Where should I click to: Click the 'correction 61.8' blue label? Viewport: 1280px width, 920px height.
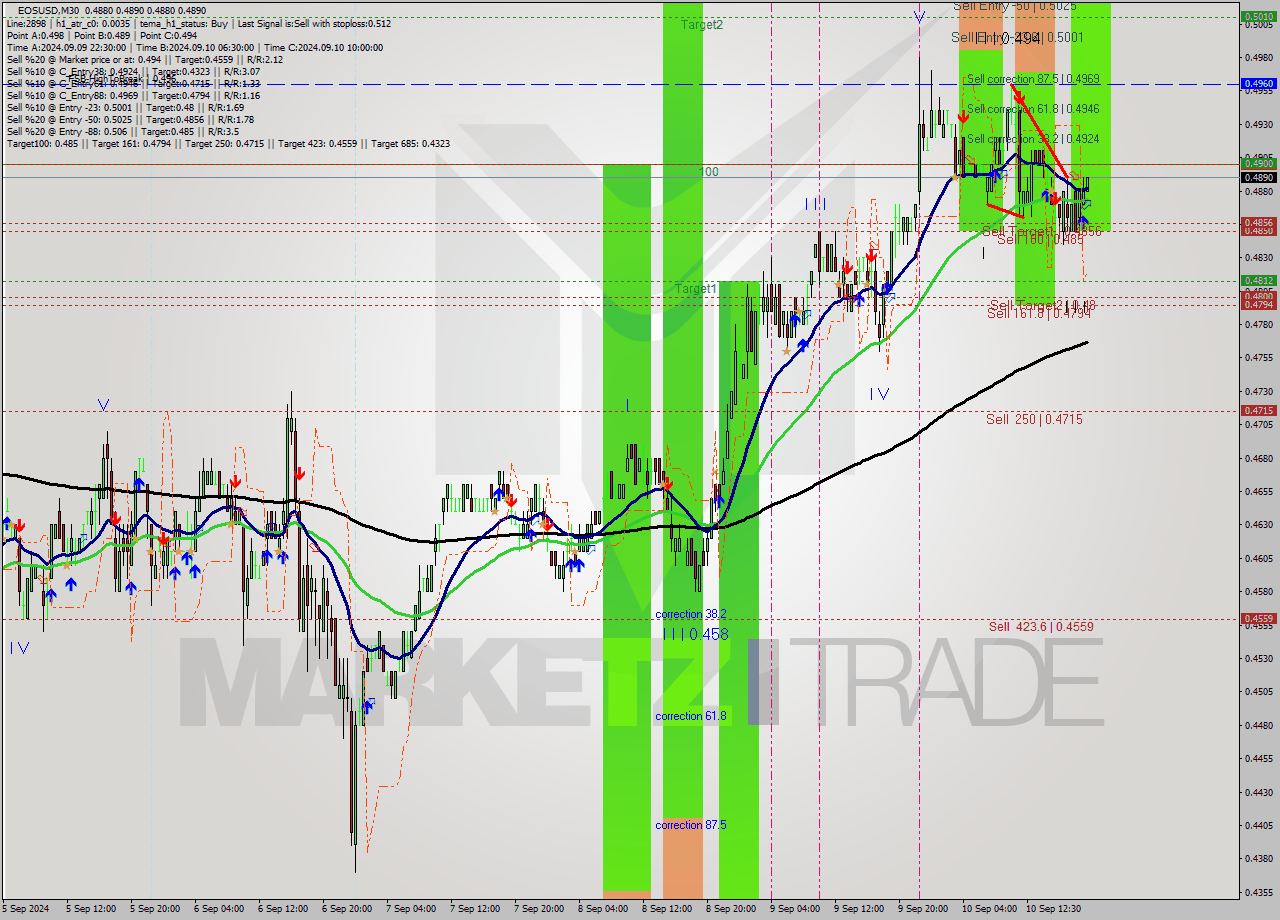click(690, 716)
